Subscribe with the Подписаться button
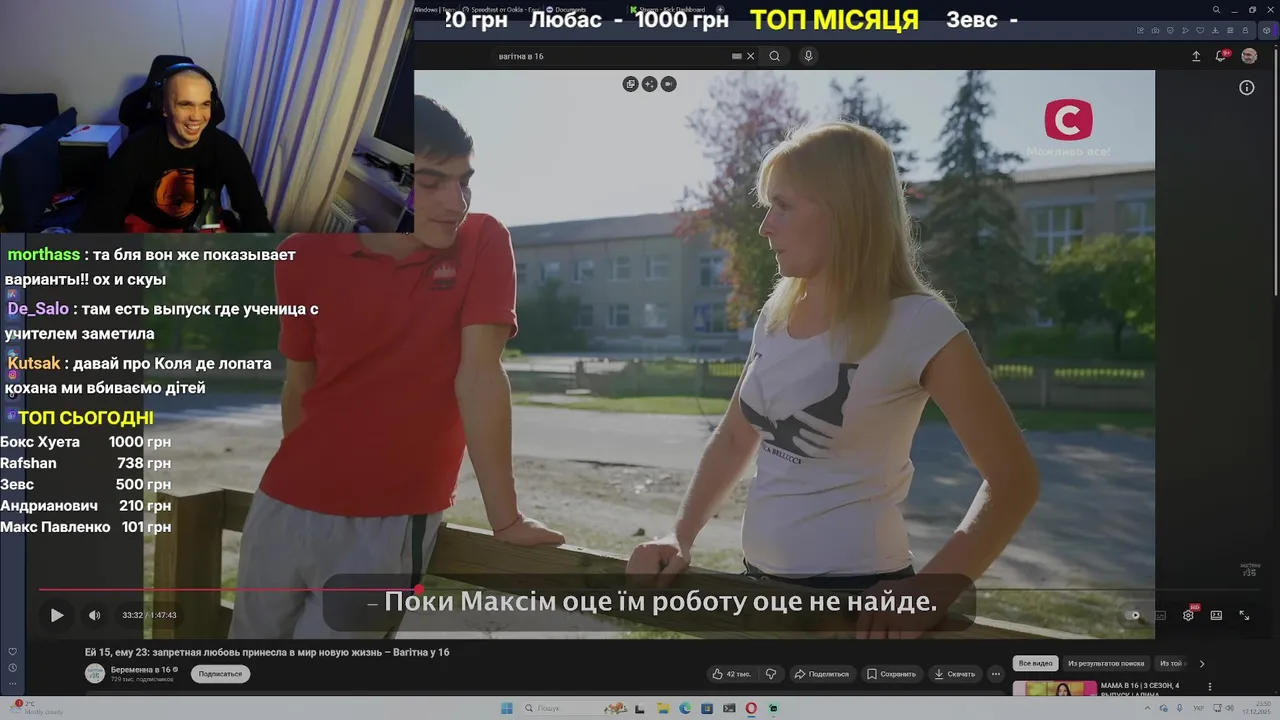 pyautogui.click(x=220, y=674)
